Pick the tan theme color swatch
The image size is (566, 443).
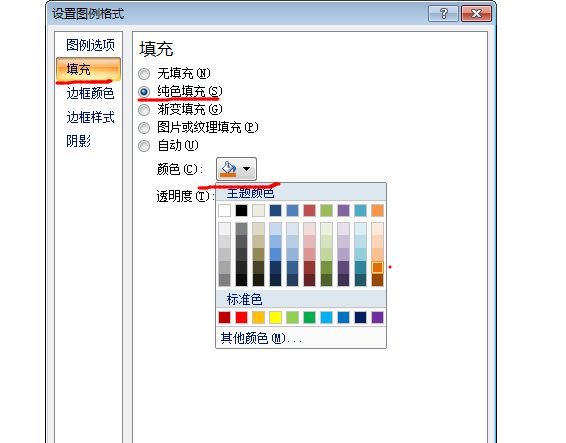[x=258, y=210]
